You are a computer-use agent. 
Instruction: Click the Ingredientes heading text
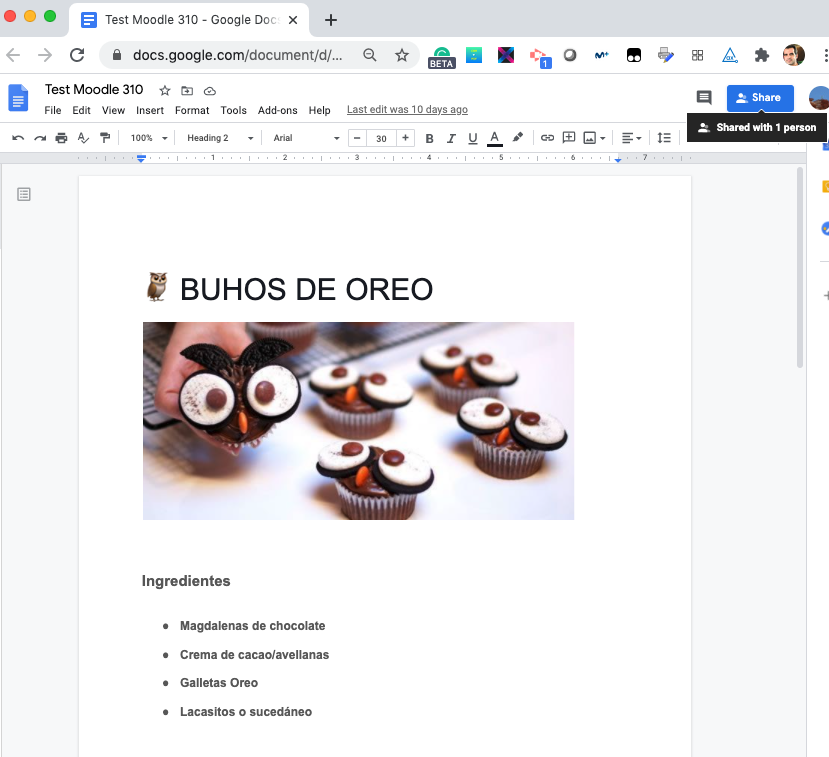pyautogui.click(x=186, y=581)
